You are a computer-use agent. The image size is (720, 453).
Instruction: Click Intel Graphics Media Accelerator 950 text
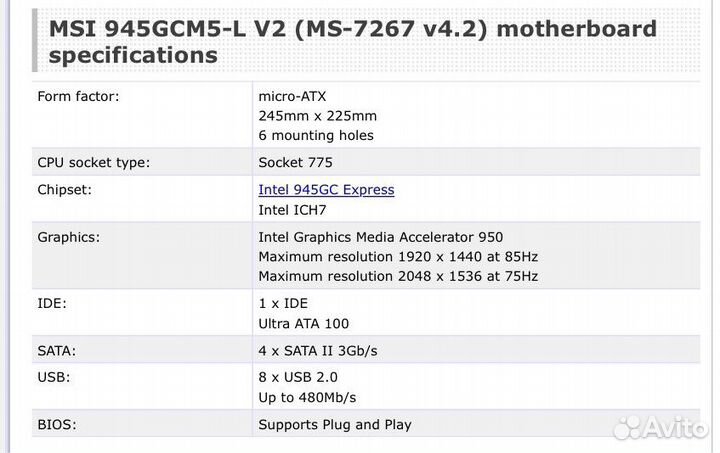pyautogui.click(x=380, y=237)
